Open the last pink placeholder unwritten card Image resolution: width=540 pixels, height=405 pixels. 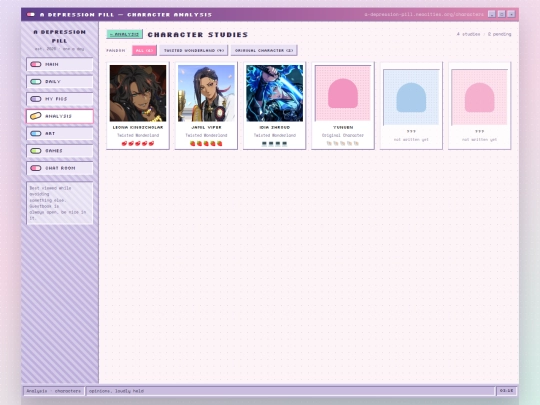pos(479,106)
